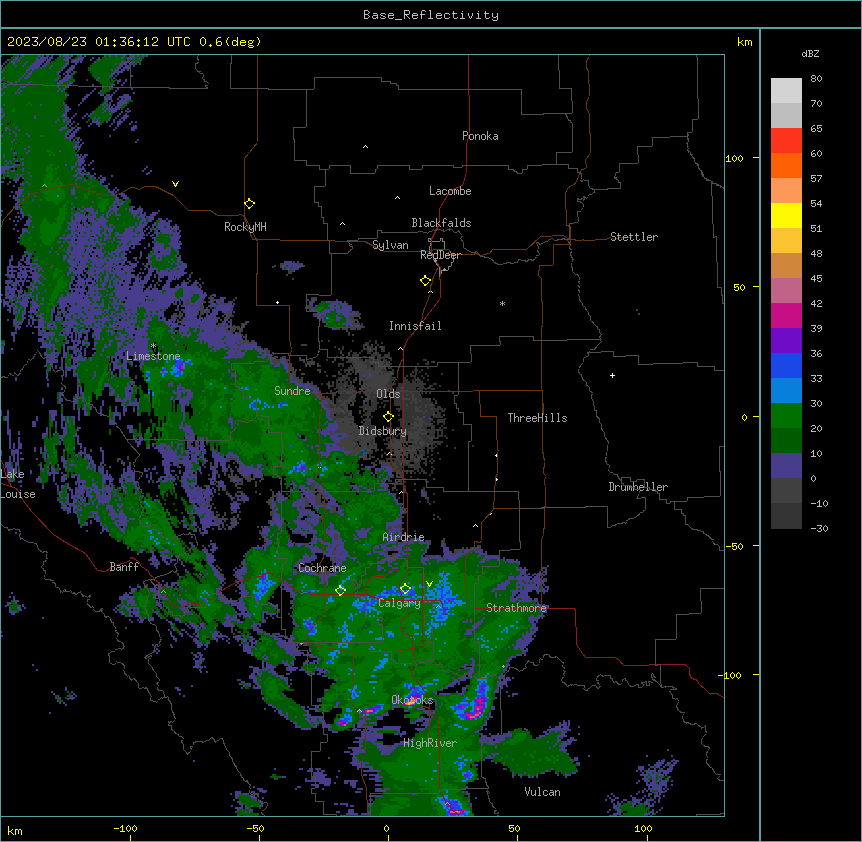Select the Sundre label
This screenshot has width=862, height=842.
(292, 391)
